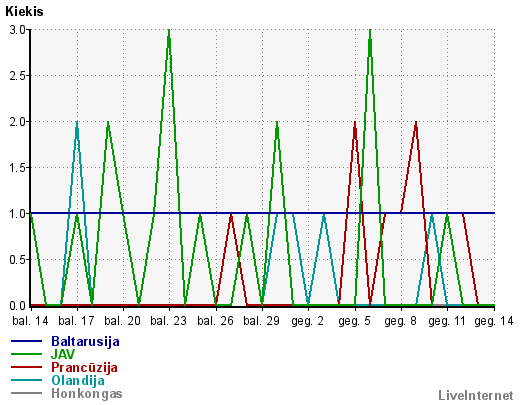Click the red Prancūzija legend line swatch
Screen dimensions: 520x405
tap(26, 367)
